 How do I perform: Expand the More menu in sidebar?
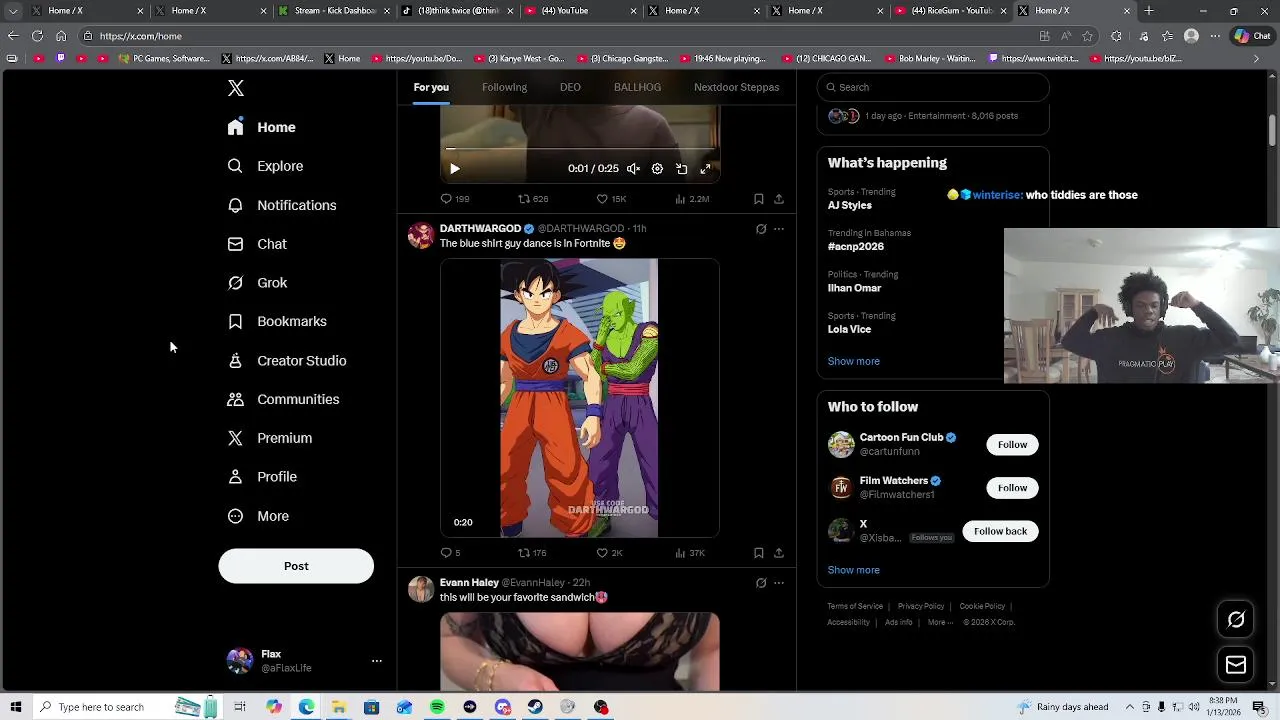click(x=259, y=516)
